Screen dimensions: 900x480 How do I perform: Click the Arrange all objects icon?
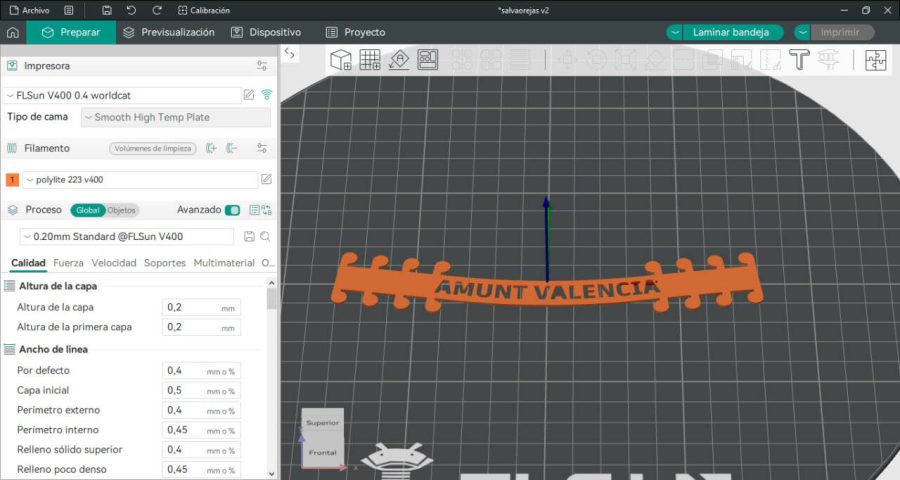pos(428,59)
